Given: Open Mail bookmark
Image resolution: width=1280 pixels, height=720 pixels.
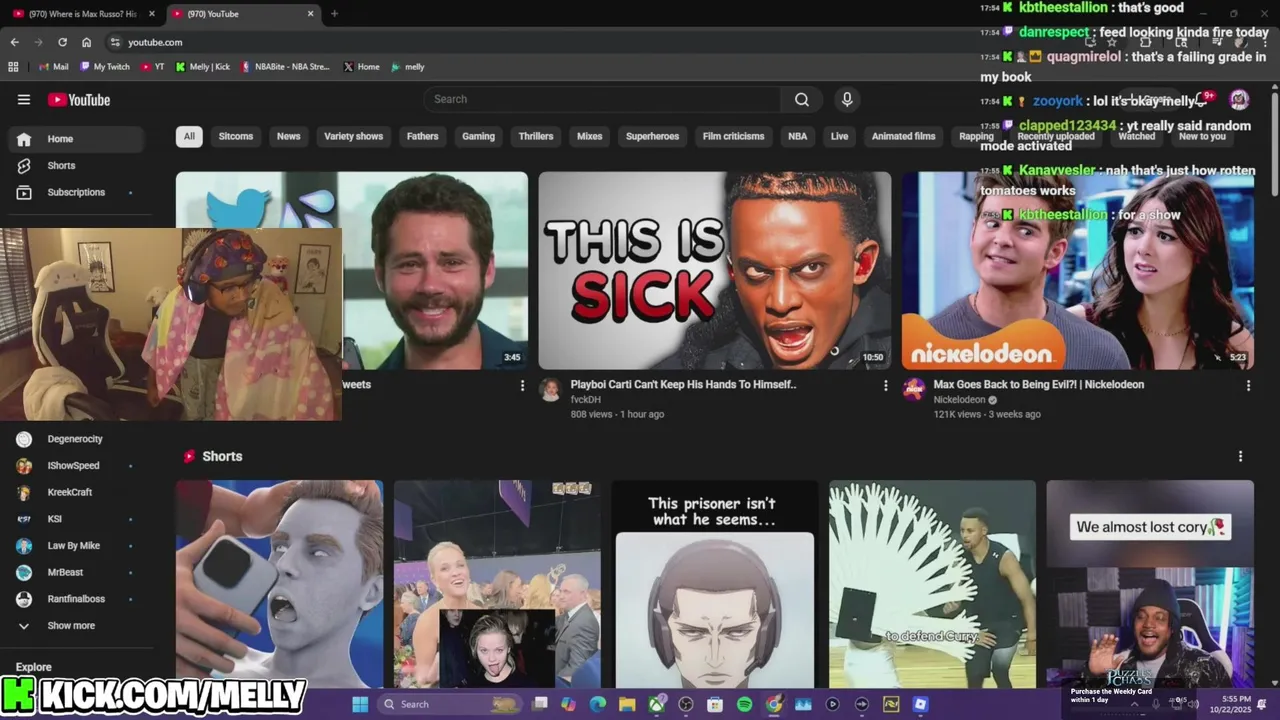Looking at the screenshot, I should tap(53, 67).
